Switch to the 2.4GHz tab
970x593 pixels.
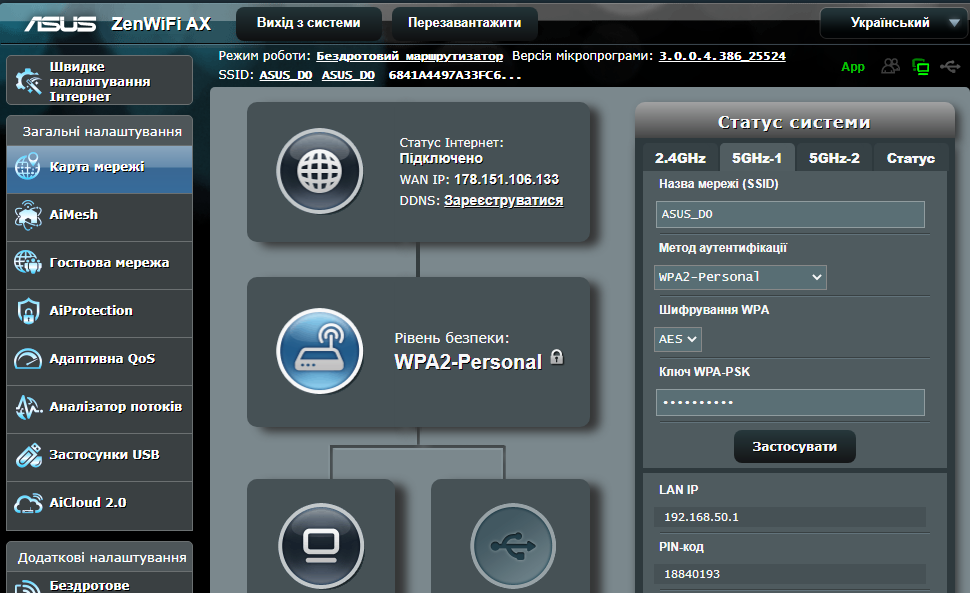(680, 158)
